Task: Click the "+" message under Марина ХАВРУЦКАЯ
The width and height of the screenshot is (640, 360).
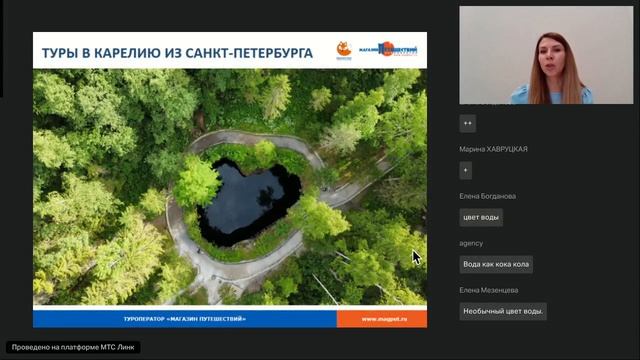Action: [466, 171]
